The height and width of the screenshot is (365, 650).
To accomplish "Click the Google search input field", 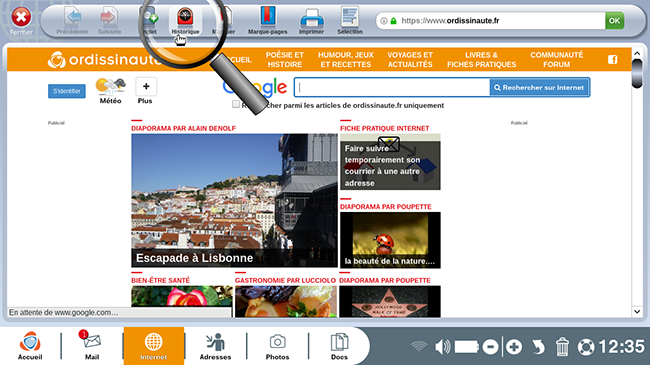I will pos(392,88).
